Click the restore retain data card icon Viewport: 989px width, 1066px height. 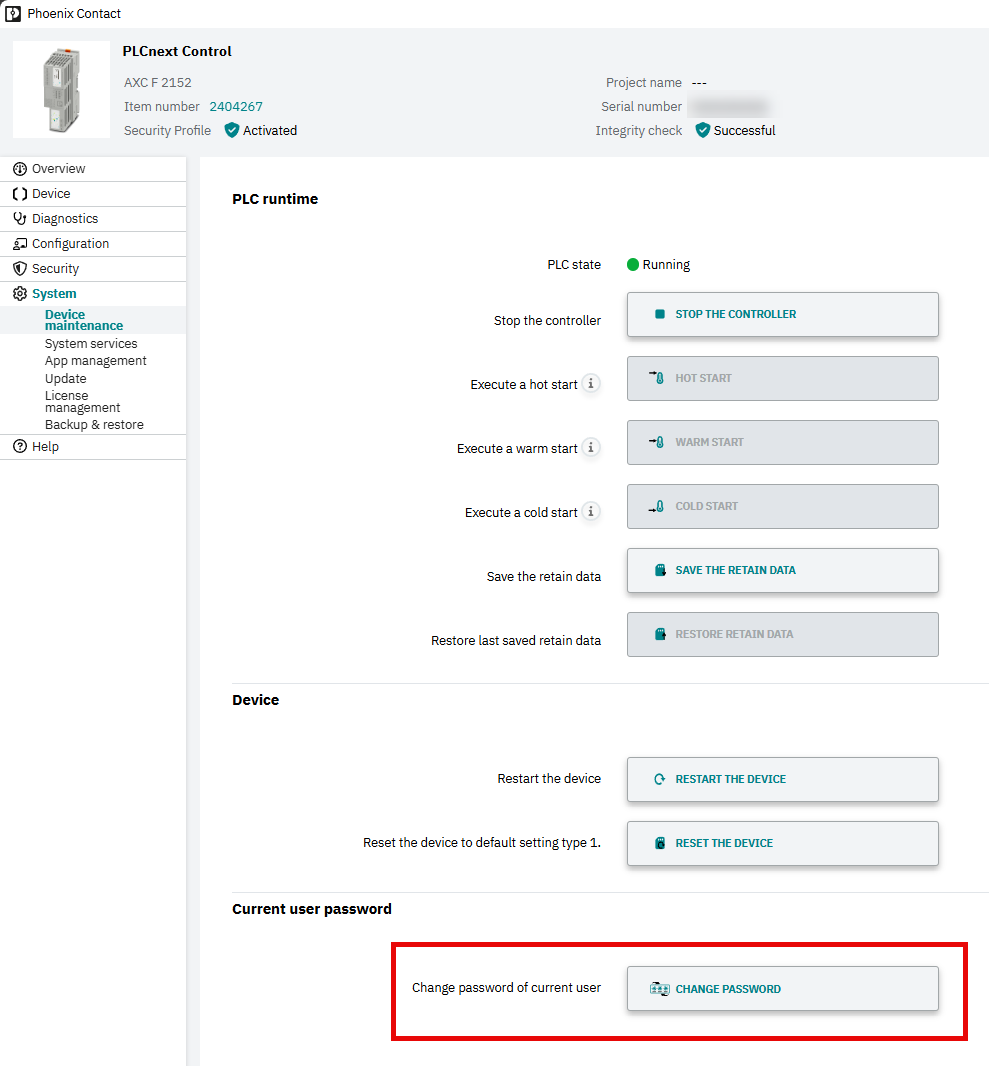tap(659, 634)
